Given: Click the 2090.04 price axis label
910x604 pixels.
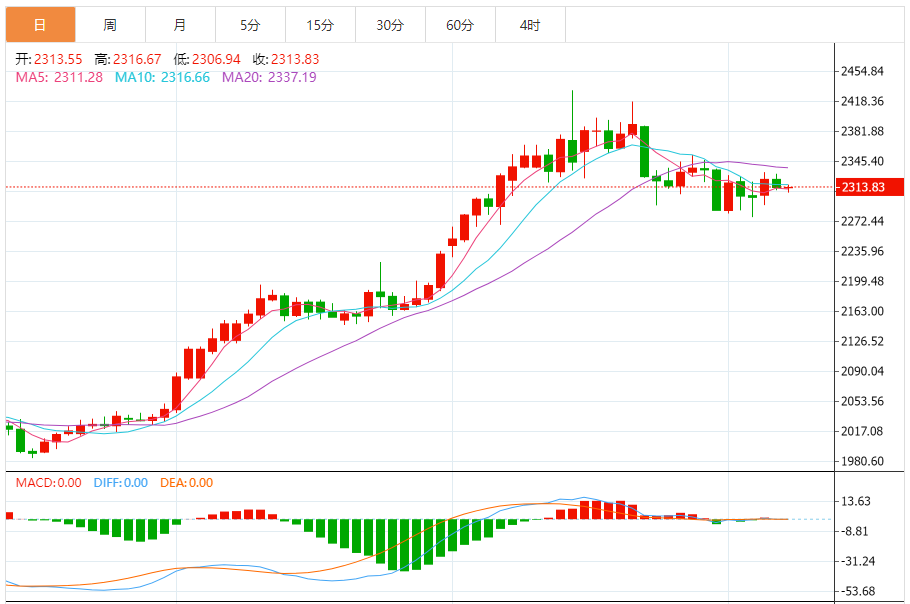Looking at the screenshot, I should (x=862, y=371).
